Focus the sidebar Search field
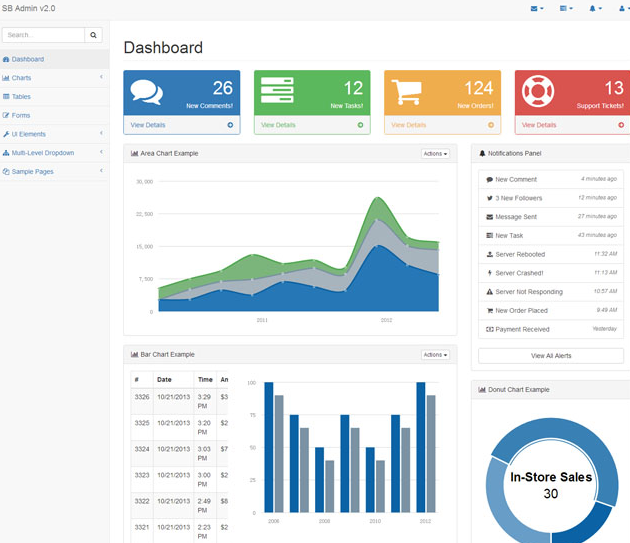 43,35
